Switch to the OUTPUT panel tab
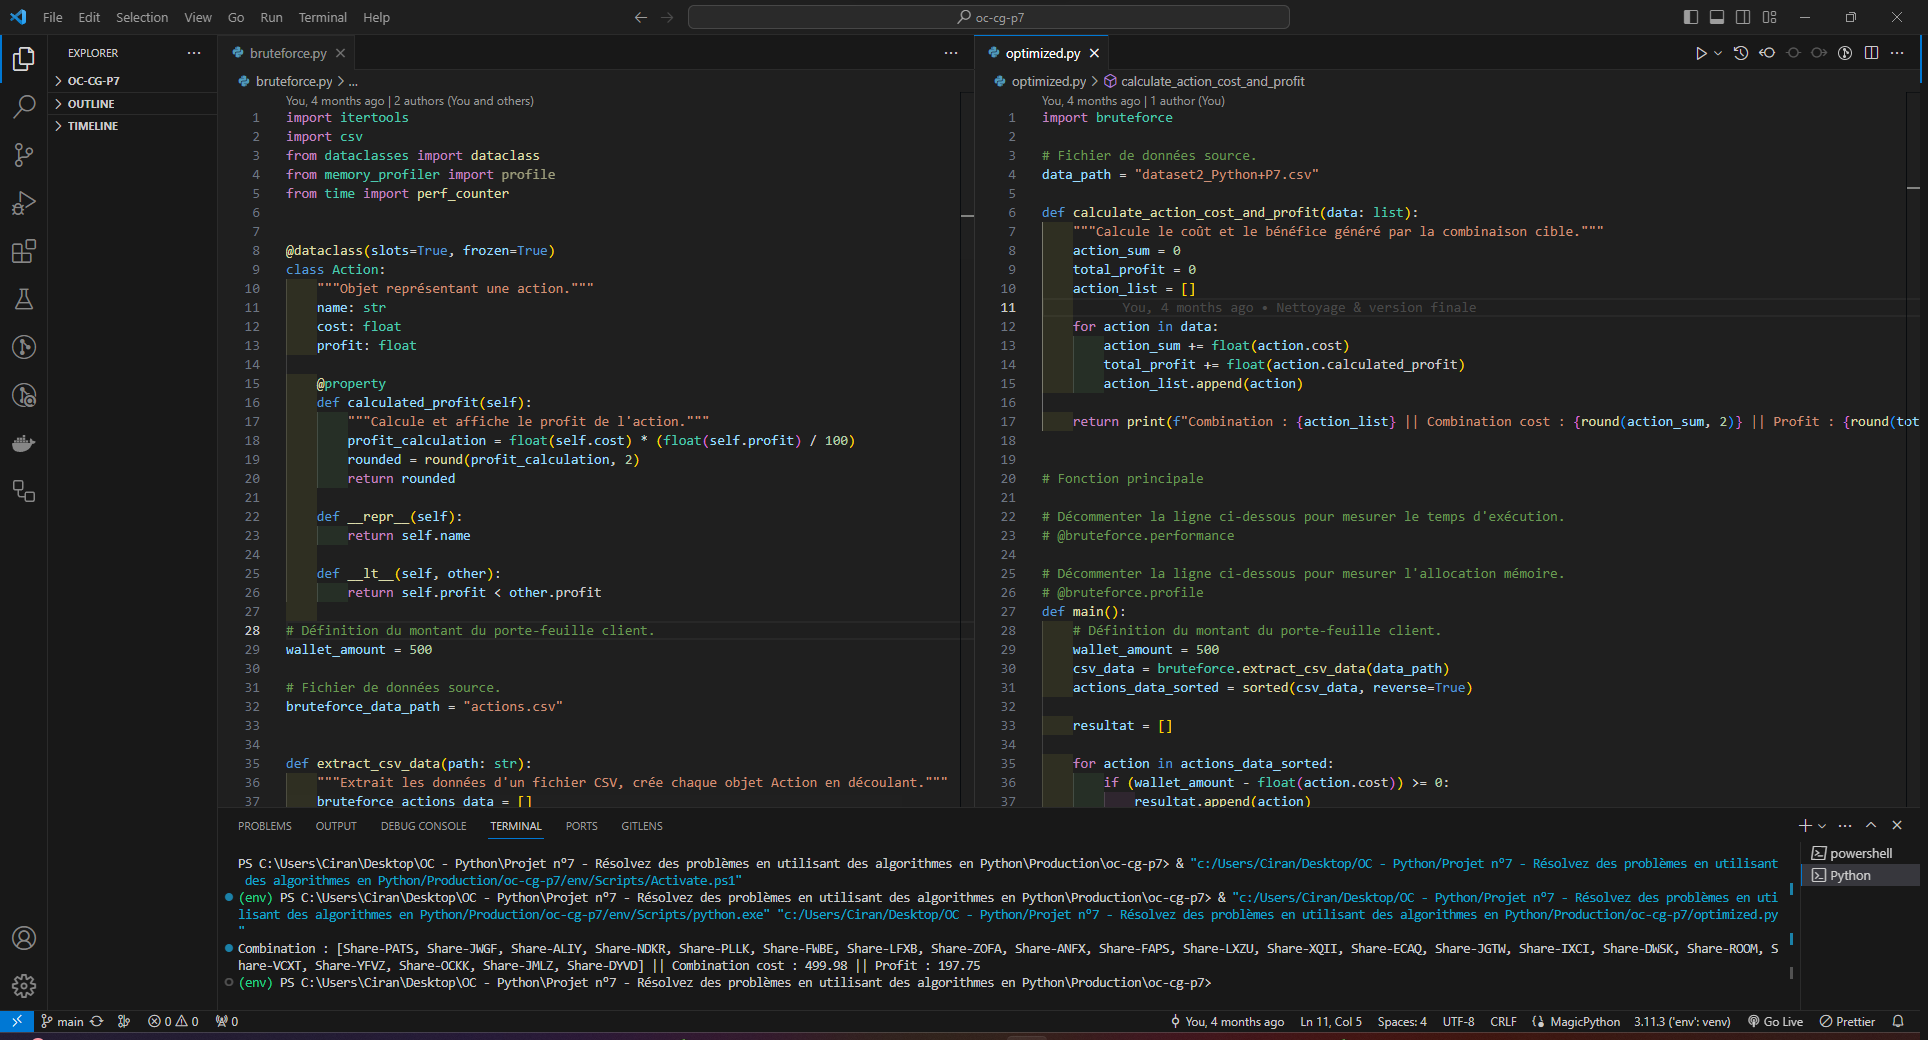This screenshot has height=1040, width=1928. 336,826
